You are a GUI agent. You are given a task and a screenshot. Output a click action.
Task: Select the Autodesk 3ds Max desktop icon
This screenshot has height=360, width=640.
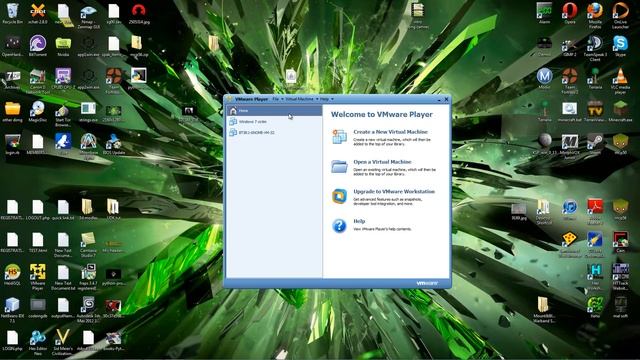pos(88,310)
